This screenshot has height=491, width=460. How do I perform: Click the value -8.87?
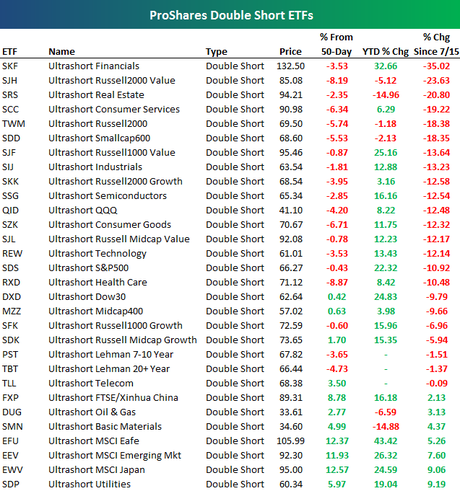point(337,282)
